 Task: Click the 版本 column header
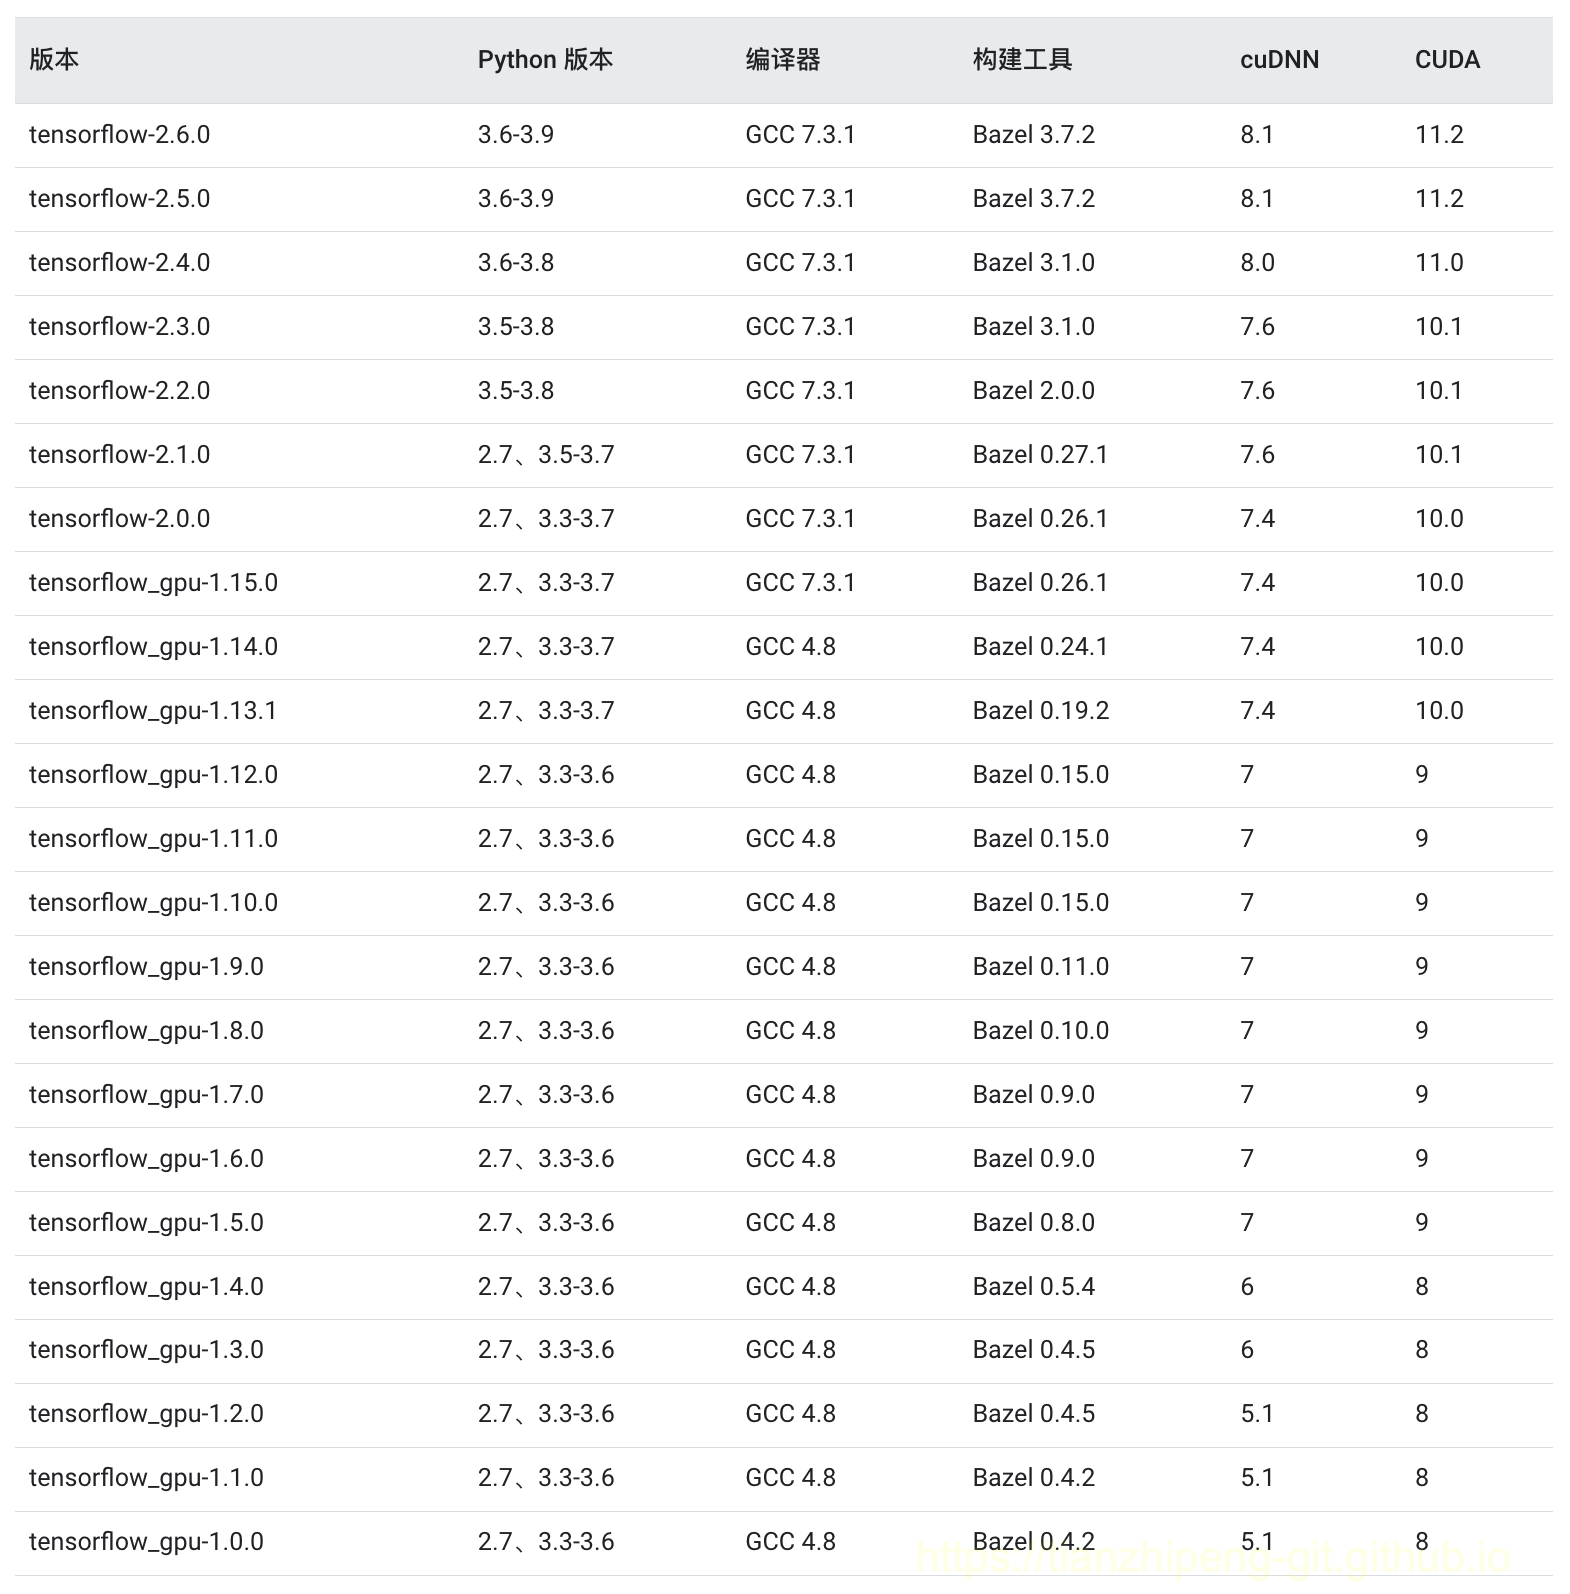(54, 60)
